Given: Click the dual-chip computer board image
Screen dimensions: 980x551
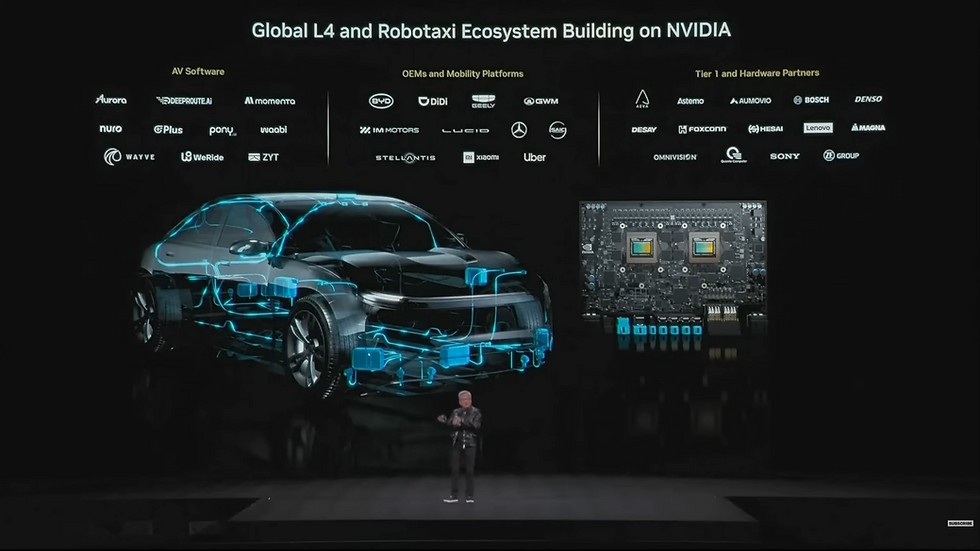Looking at the screenshot, I should pos(673,270).
